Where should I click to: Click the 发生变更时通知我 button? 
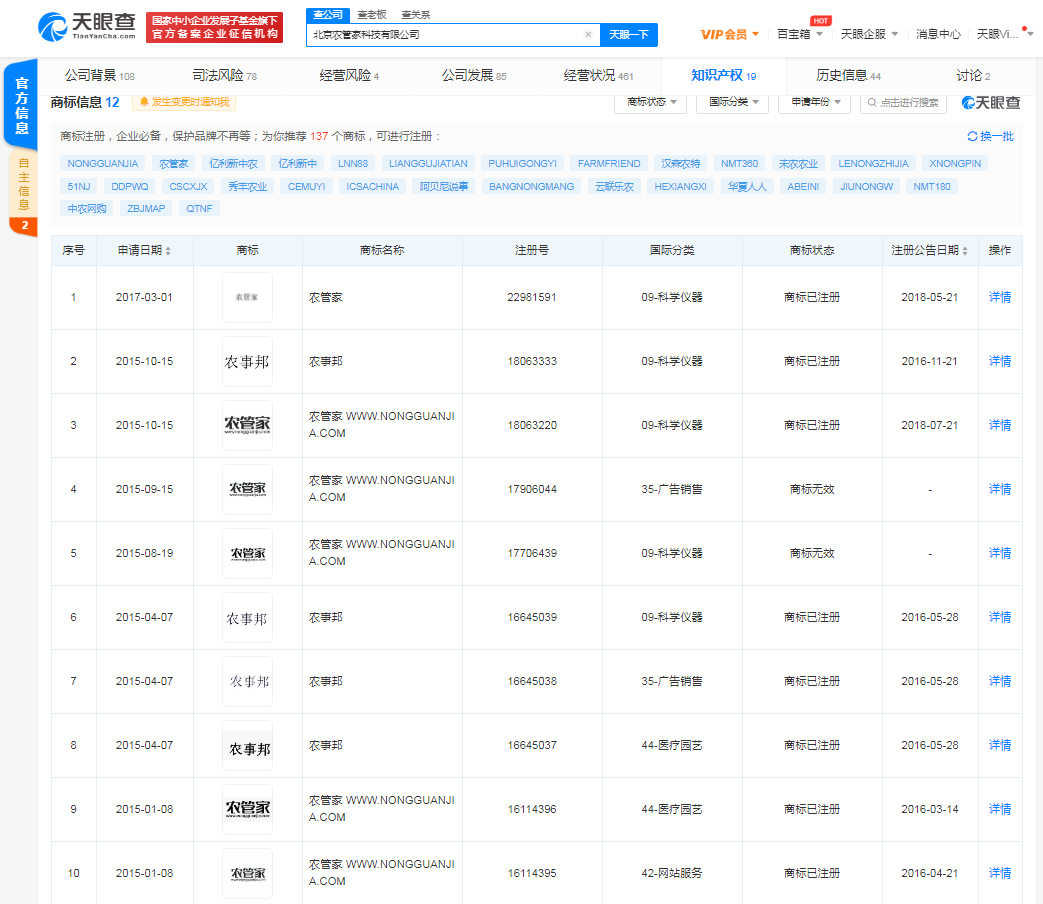(184, 102)
